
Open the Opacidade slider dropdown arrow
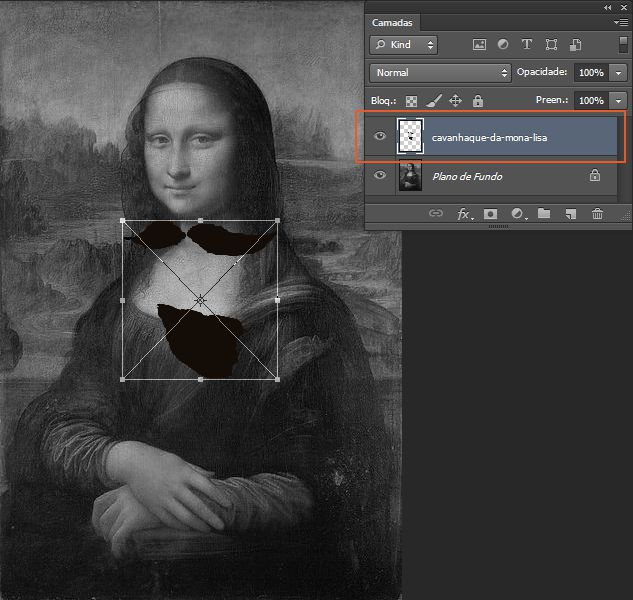click(x=618, y=73)
